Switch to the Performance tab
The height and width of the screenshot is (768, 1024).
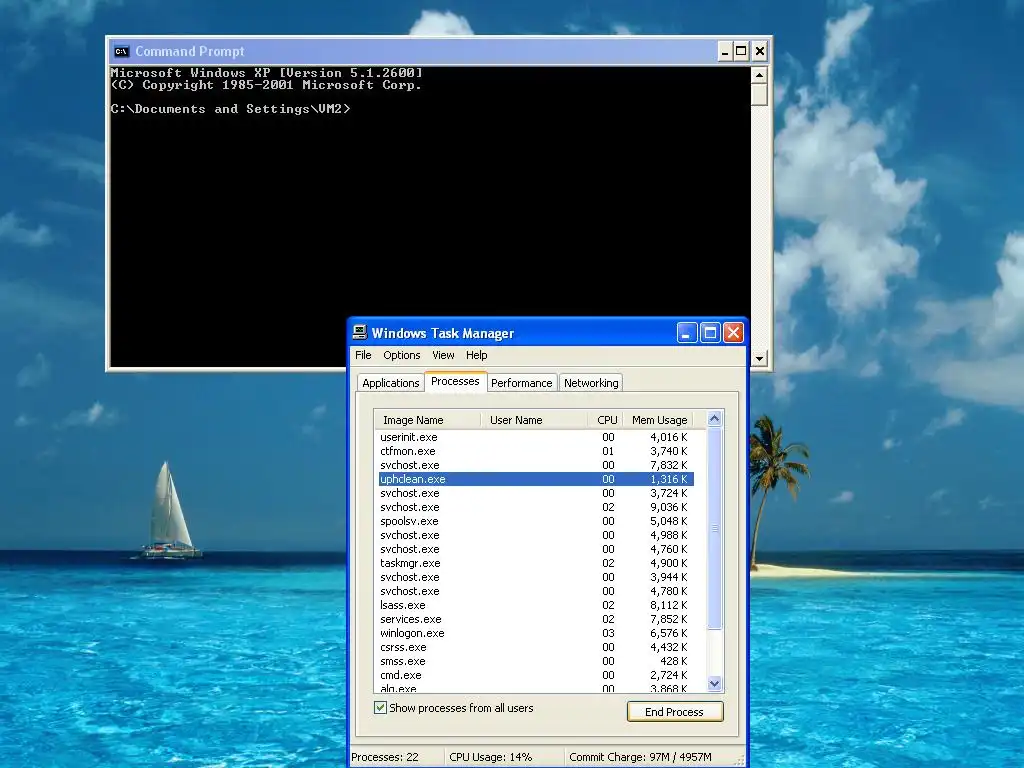click(521, 383)
